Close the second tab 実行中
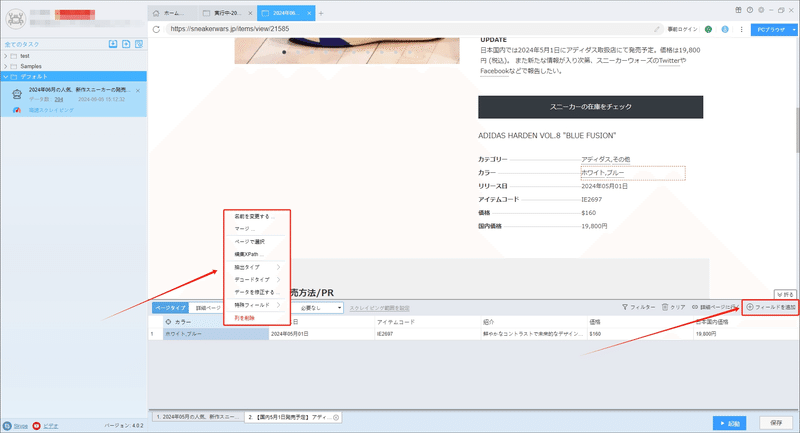 pyautogui.click(x=250, y=13)
